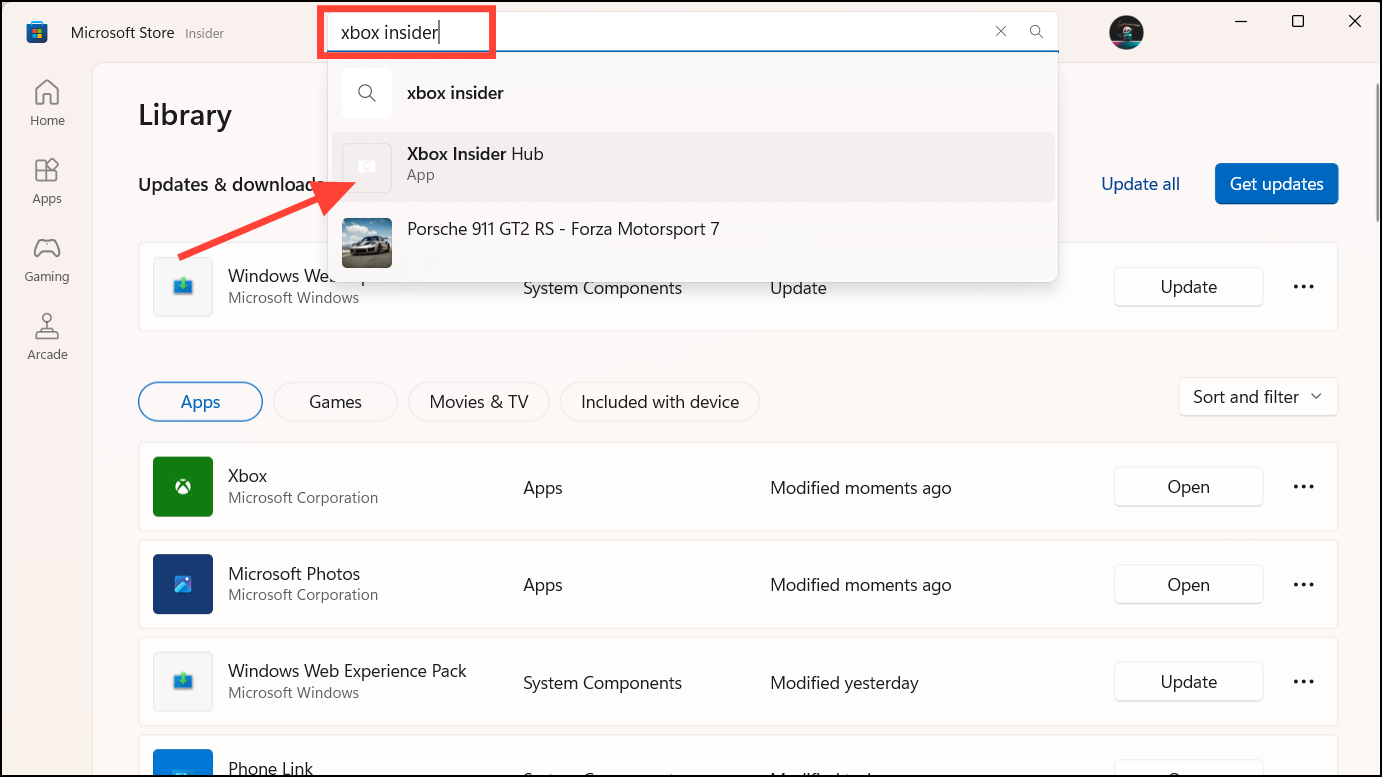
Task: Click the Phone Link app icon
Action: [183, 762]
